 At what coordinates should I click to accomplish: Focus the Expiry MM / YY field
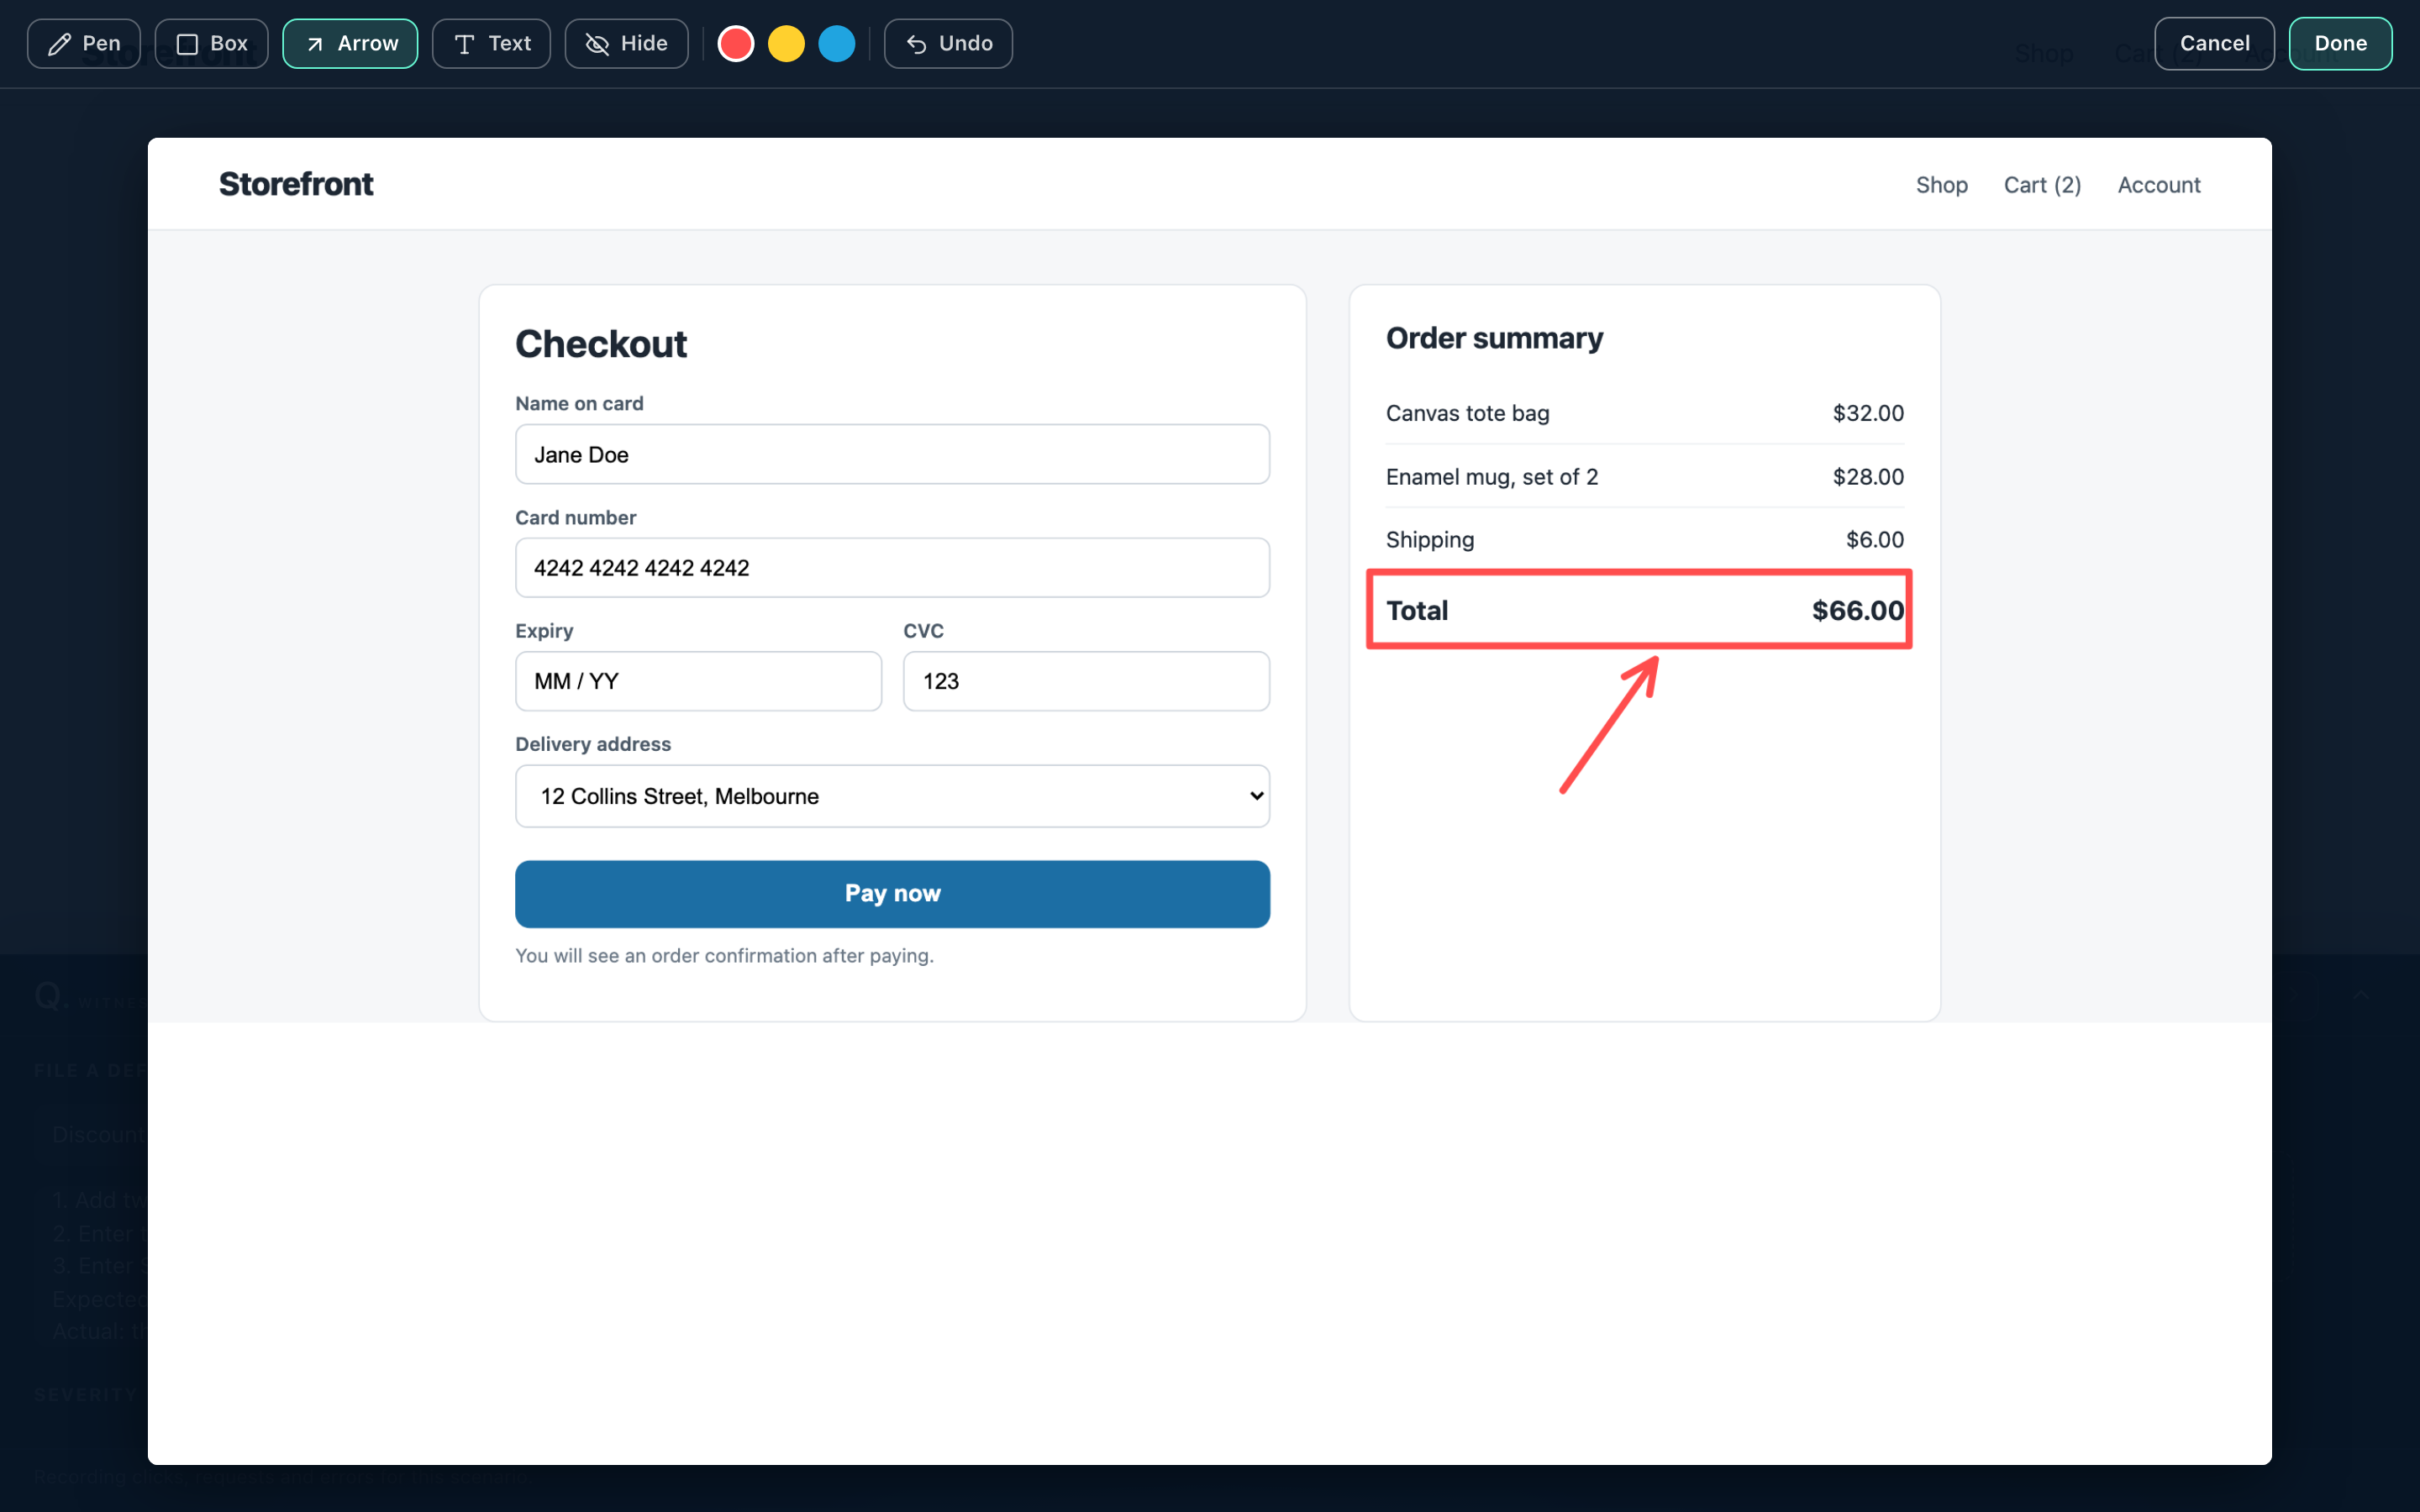click(x=698, y=681)
